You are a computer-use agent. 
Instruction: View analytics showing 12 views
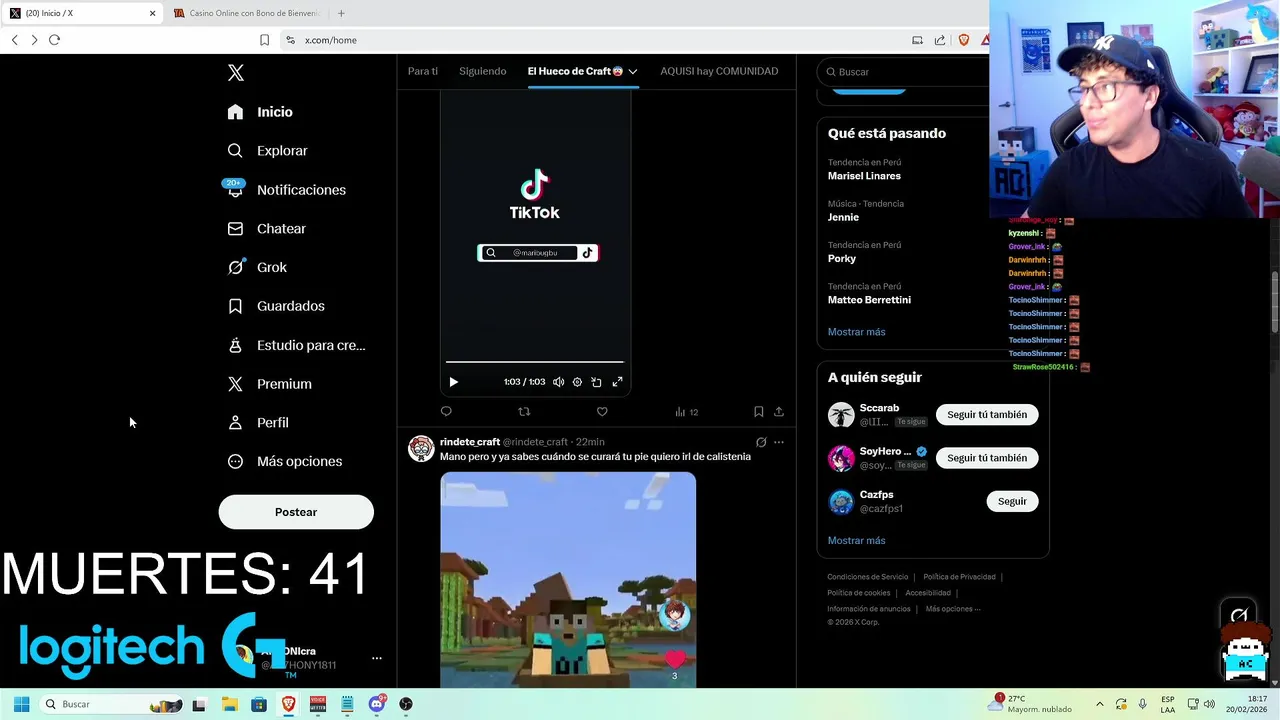pos(686,412)
